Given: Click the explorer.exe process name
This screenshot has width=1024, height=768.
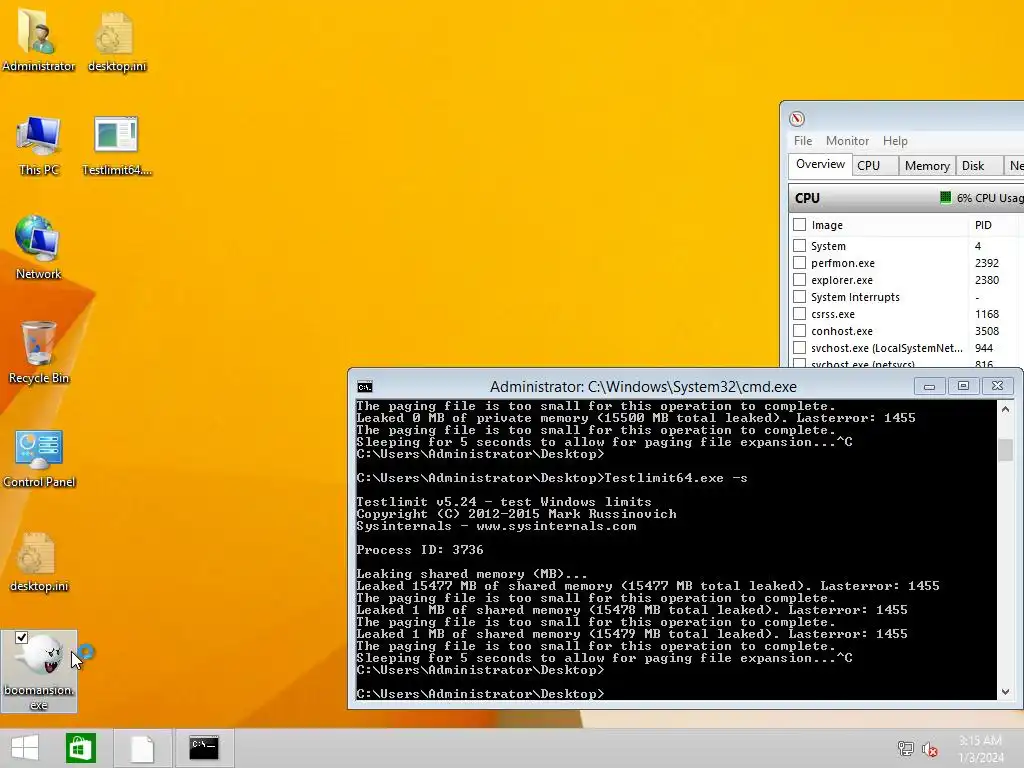Looking at the screenshot, I should coord(842,280).
